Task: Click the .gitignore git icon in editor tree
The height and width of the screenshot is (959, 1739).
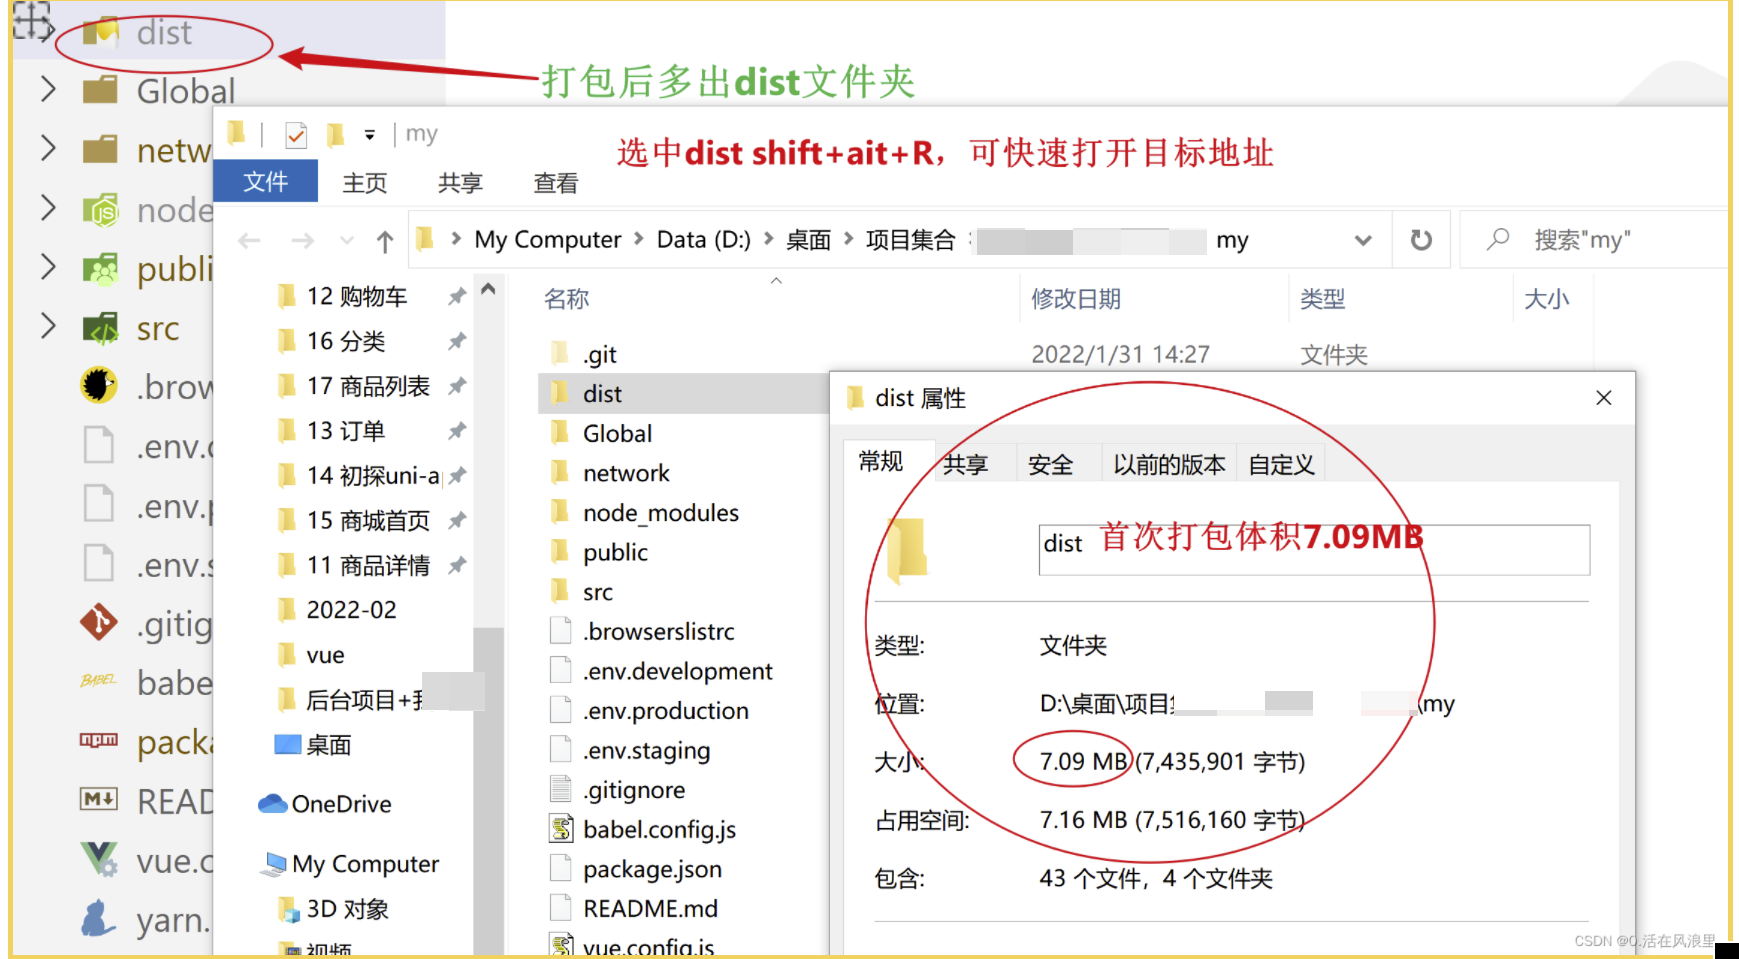Action: click(x=99, y=622)
